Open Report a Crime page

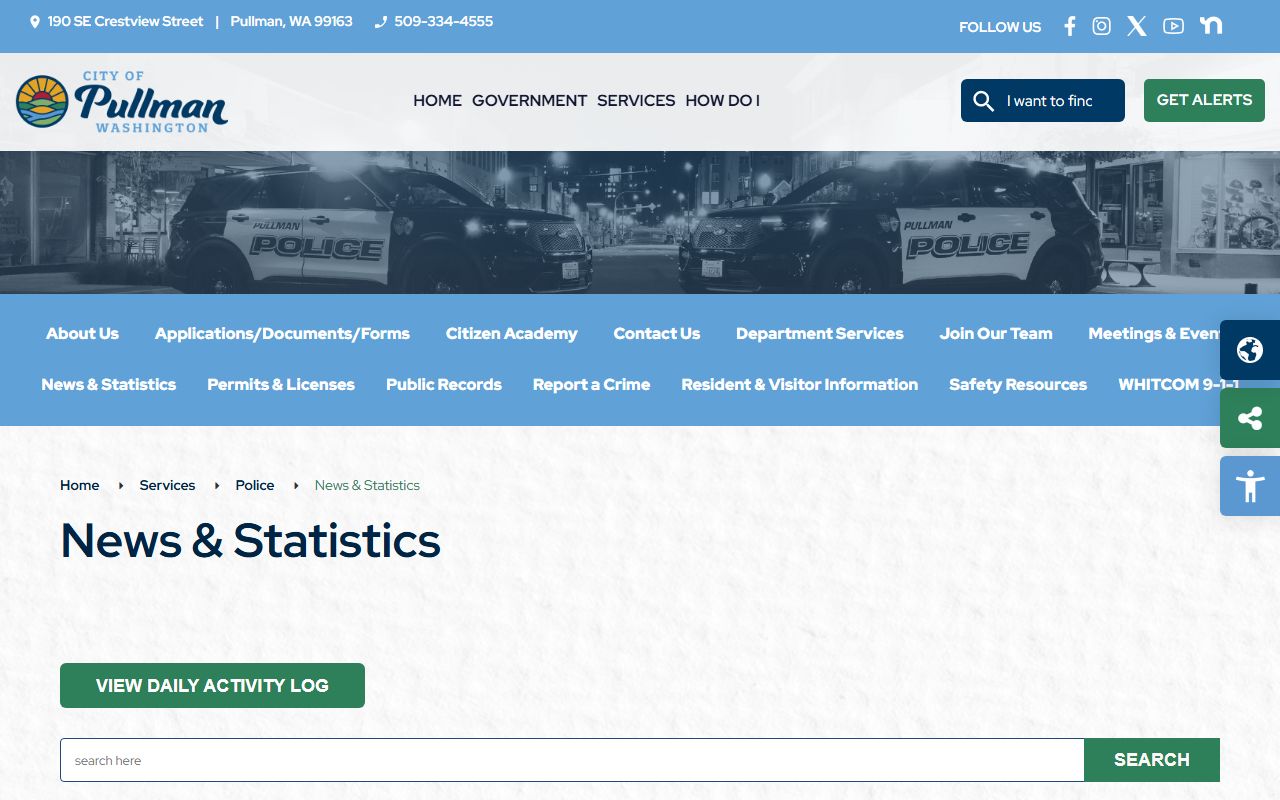pyautogui.click(x=591, y=384)
